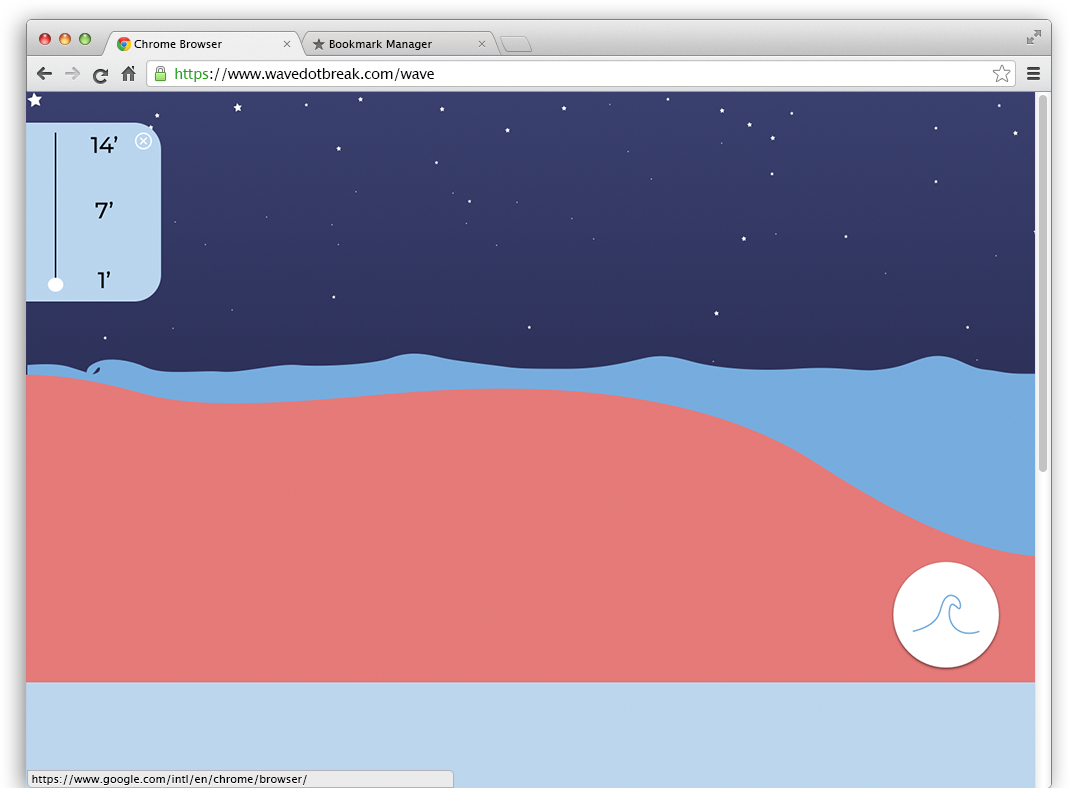Screen dimensions: 1070x788
Task: Click the green zoom window button
Action: (85, 39)
